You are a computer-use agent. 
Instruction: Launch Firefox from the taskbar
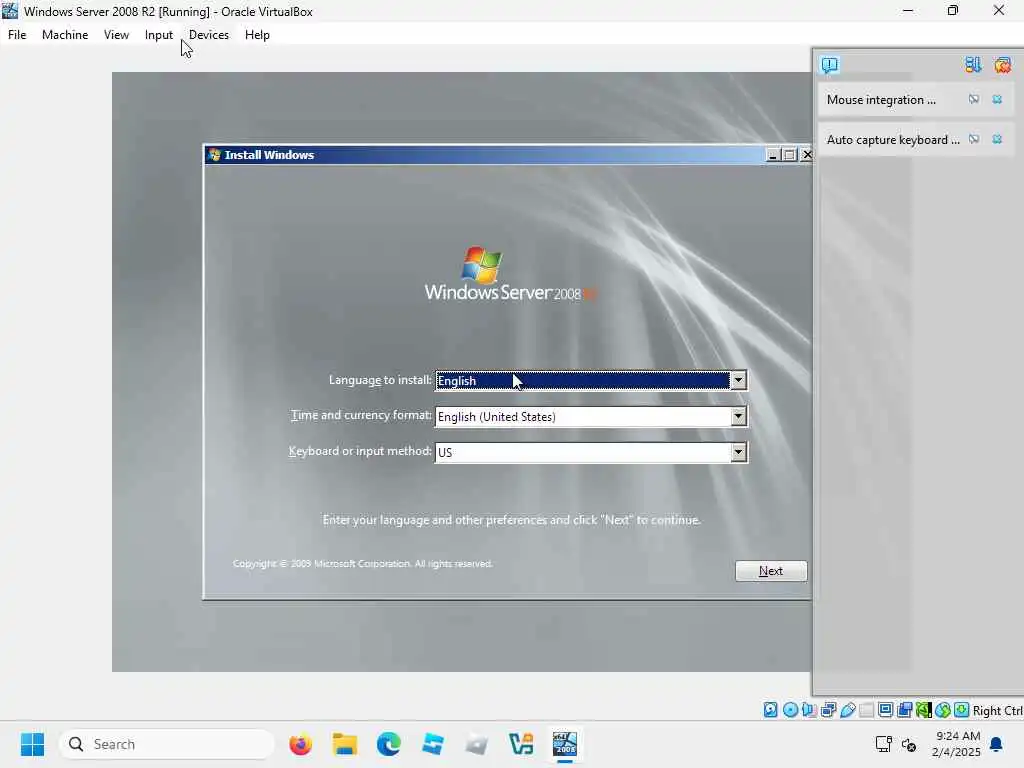point(300,744)
